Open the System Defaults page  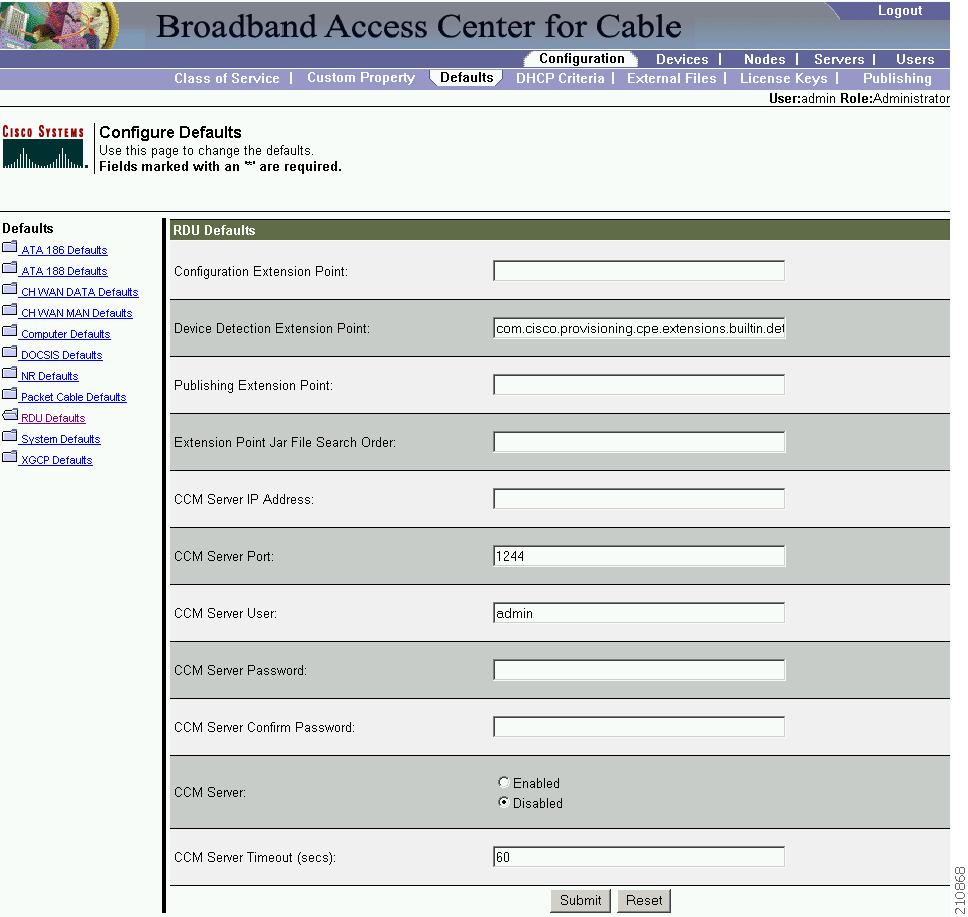[x=60, y=438]
